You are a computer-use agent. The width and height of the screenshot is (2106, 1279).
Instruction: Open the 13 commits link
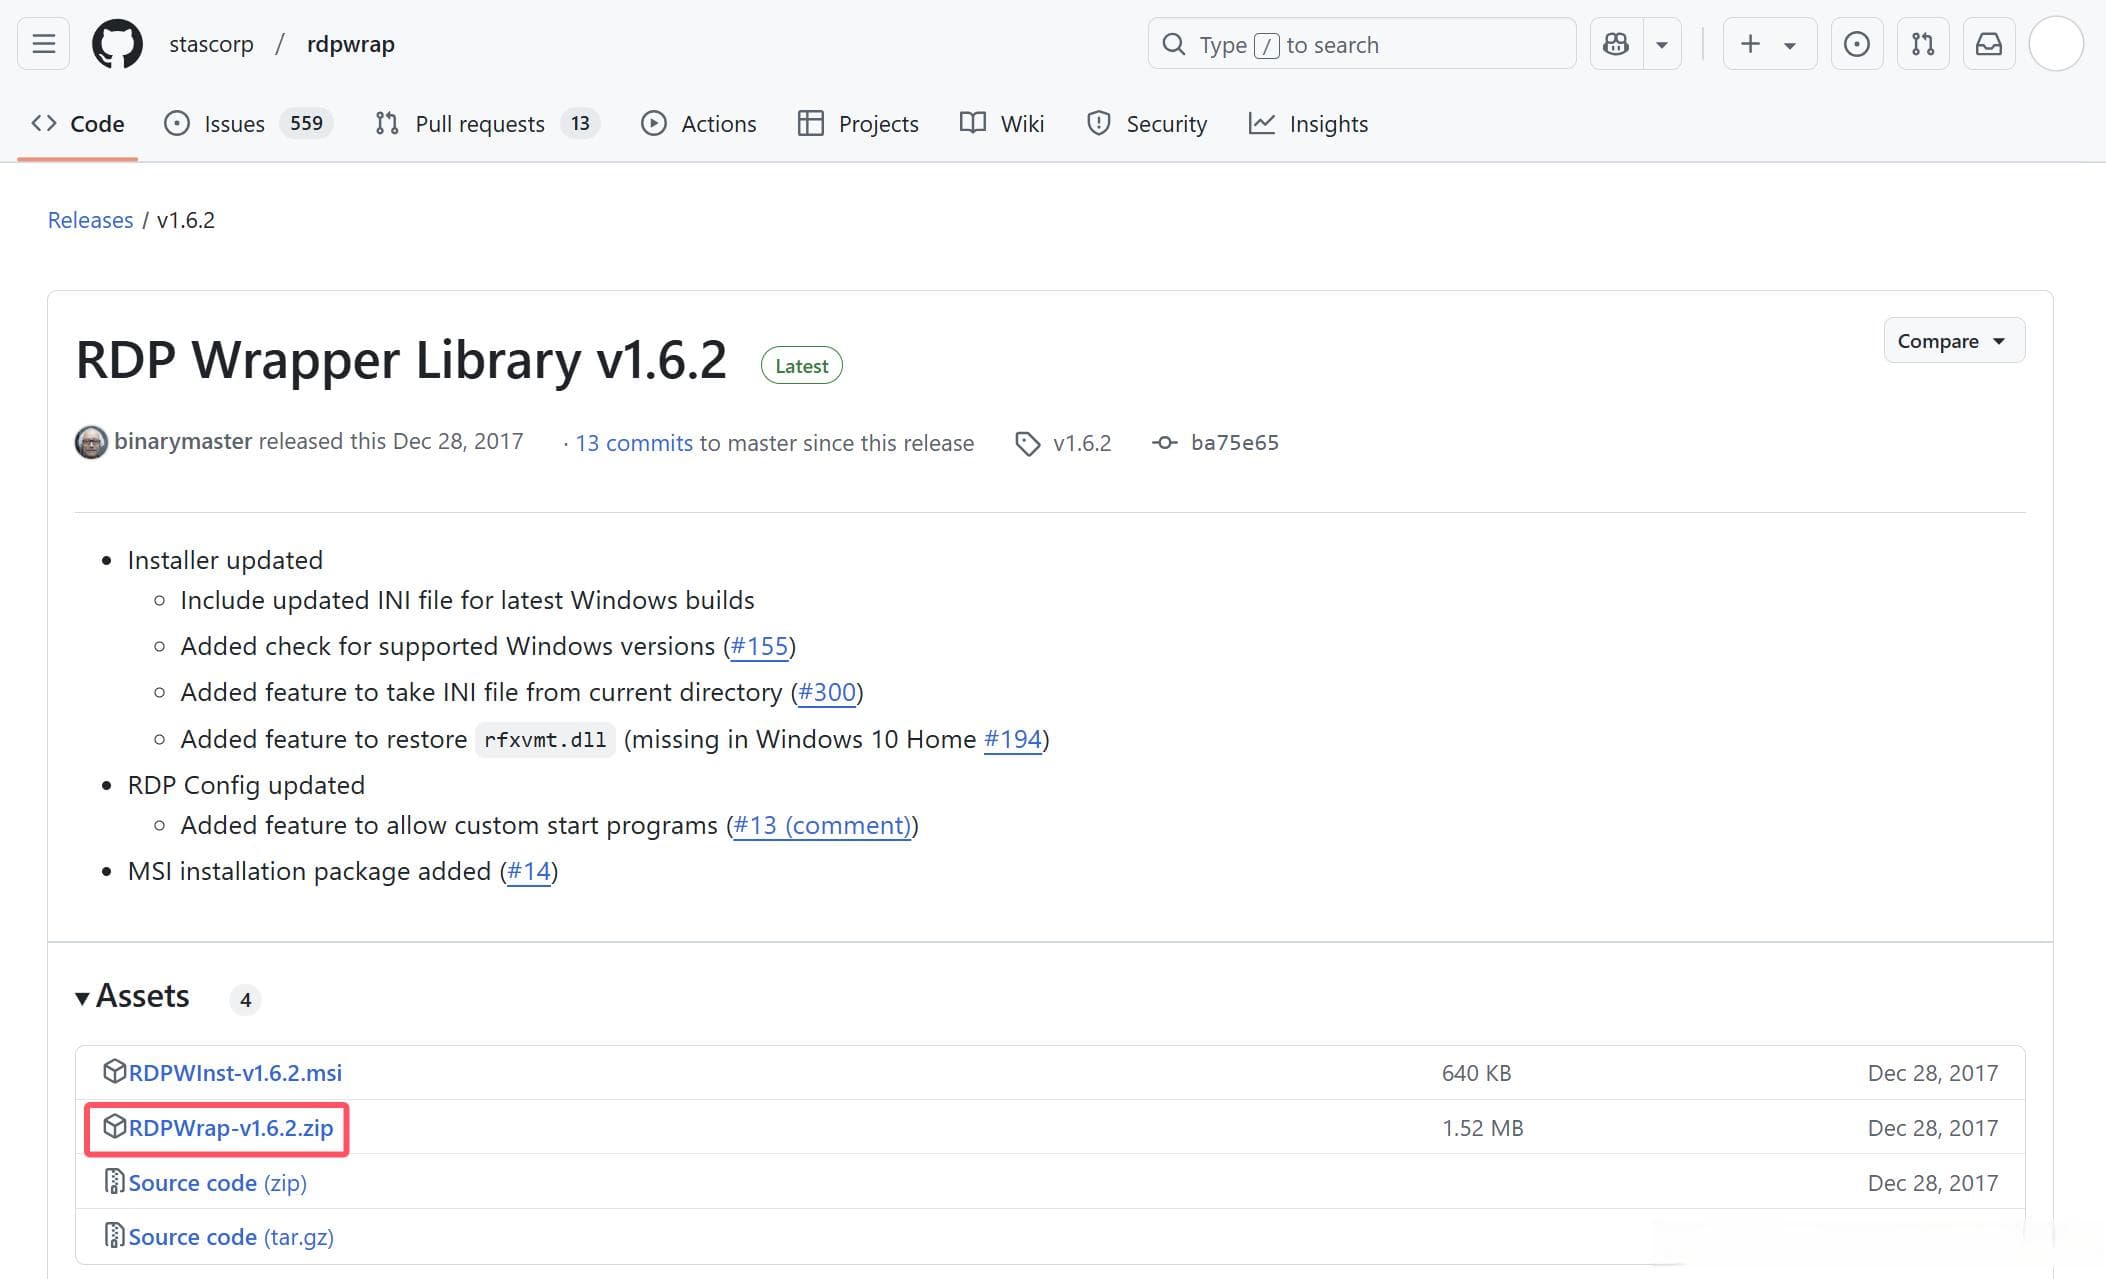click(x=634, y=443)
